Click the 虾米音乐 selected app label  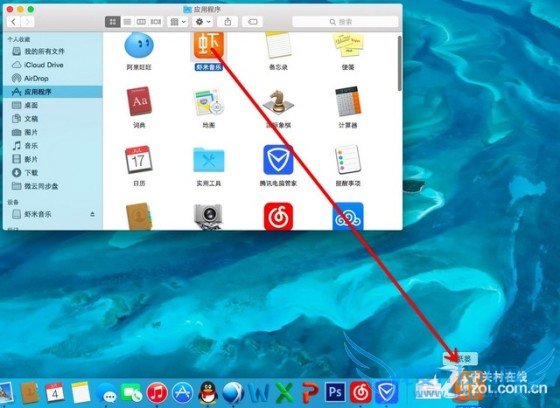(x=209, y=67)
